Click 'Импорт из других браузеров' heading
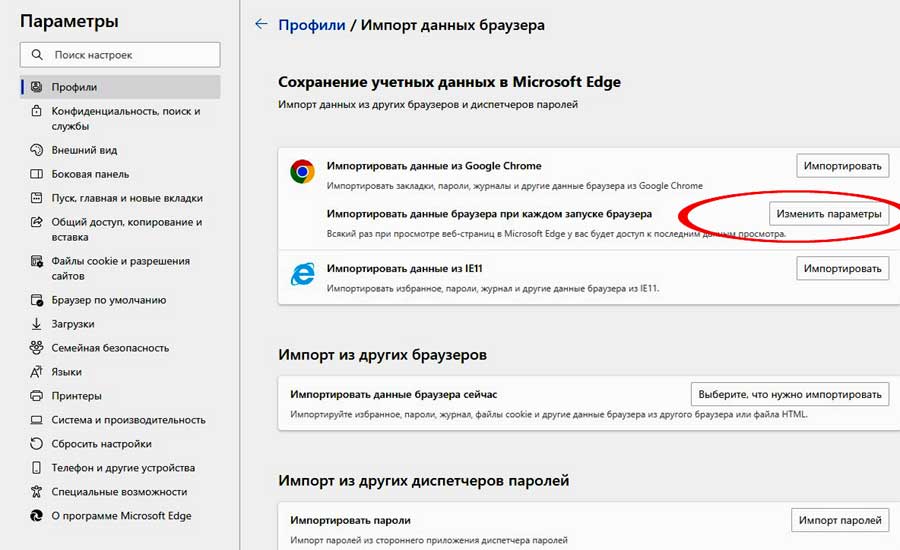This screenshot has height=550, width=900. pyautogui.click(x=382, y=355)
